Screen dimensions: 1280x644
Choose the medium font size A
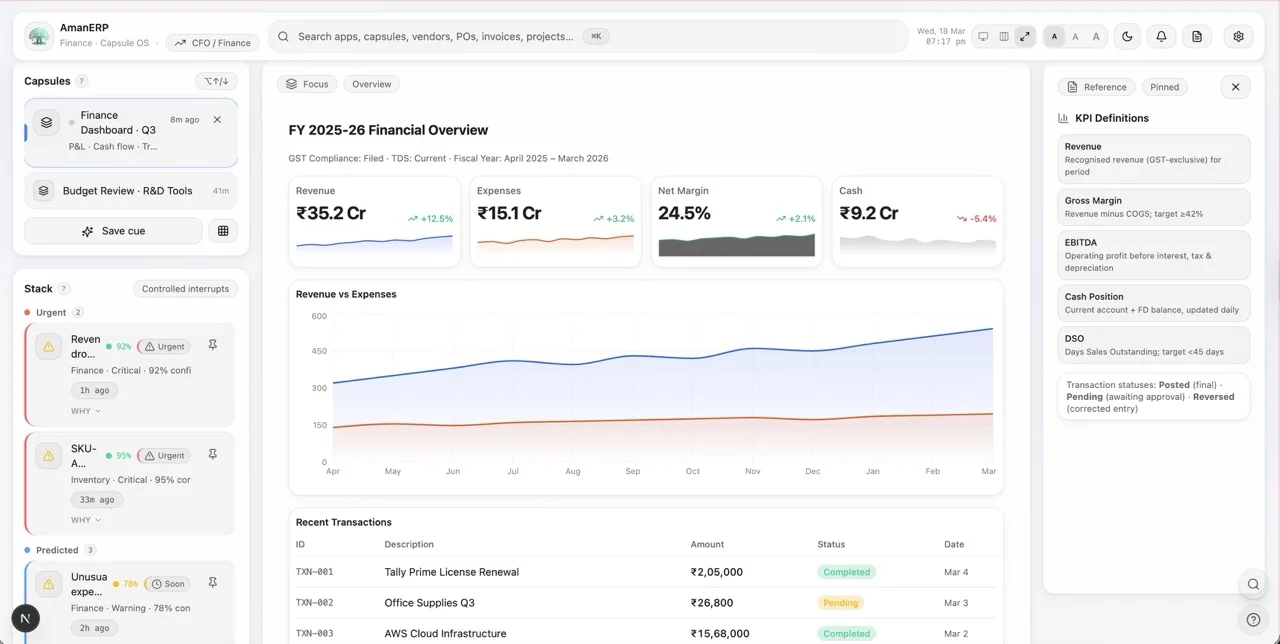(1075, 36)
